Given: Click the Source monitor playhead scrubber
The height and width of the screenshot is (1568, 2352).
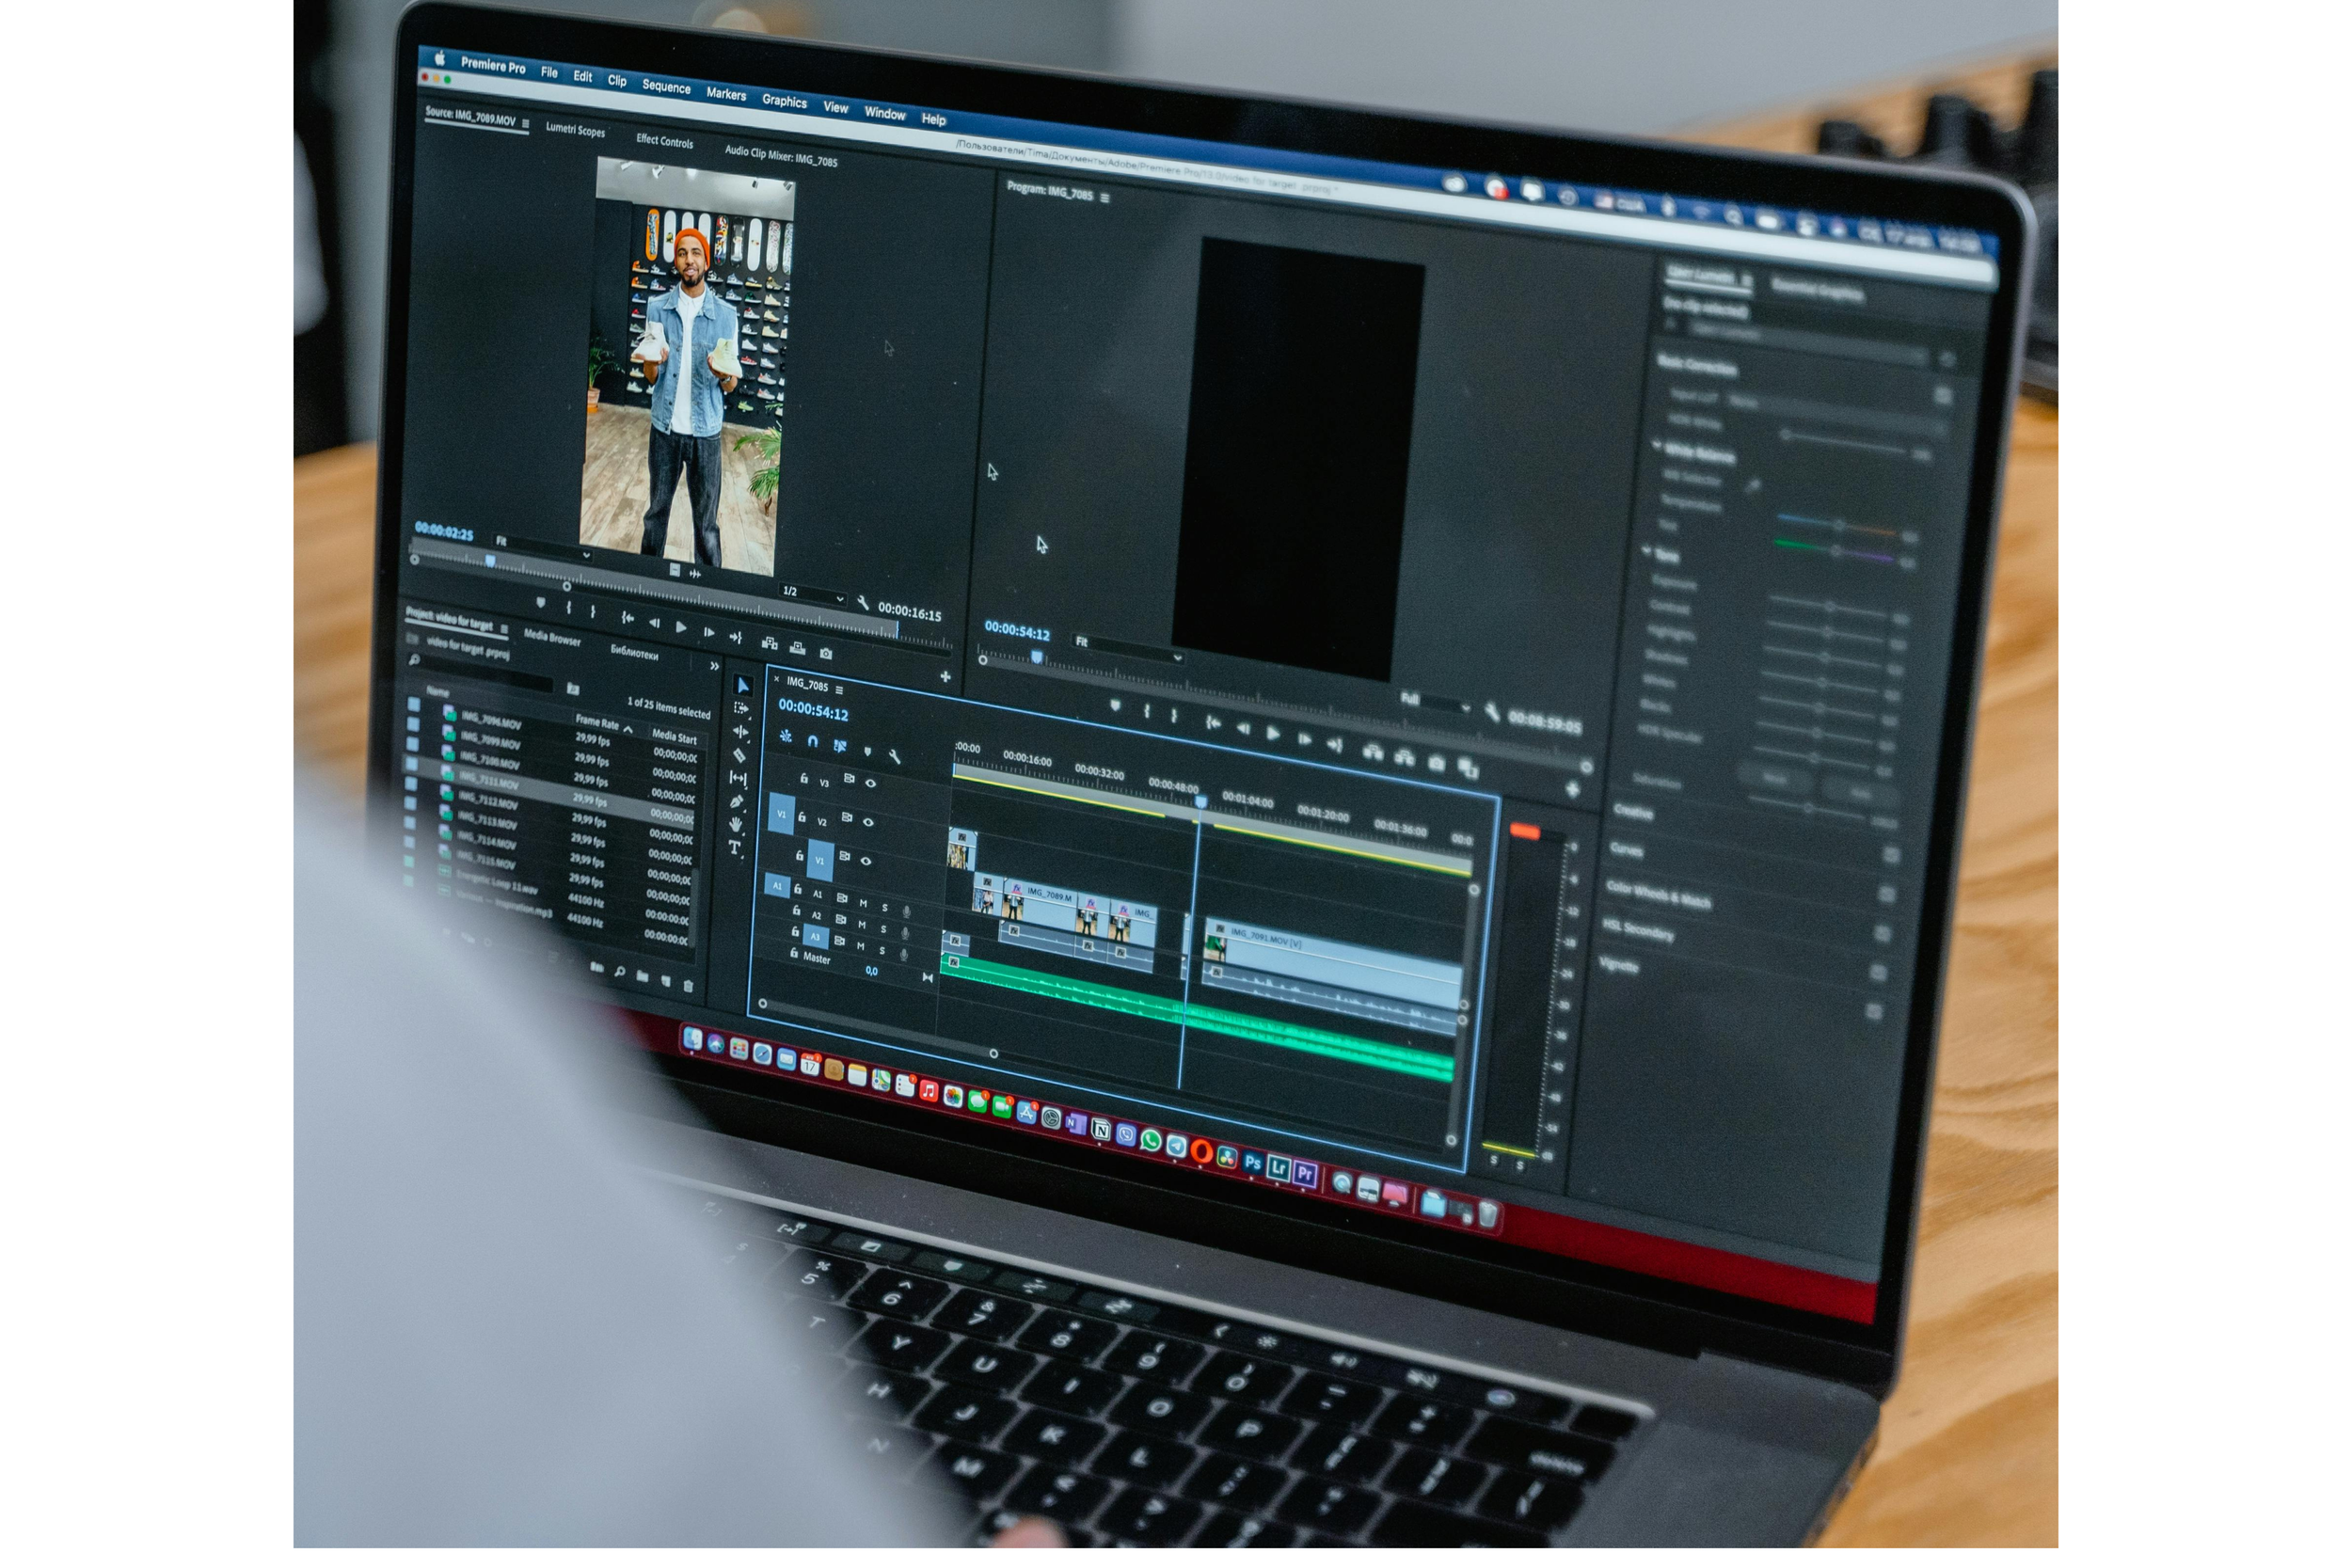Looking at the screenshot, I should 490,562.
